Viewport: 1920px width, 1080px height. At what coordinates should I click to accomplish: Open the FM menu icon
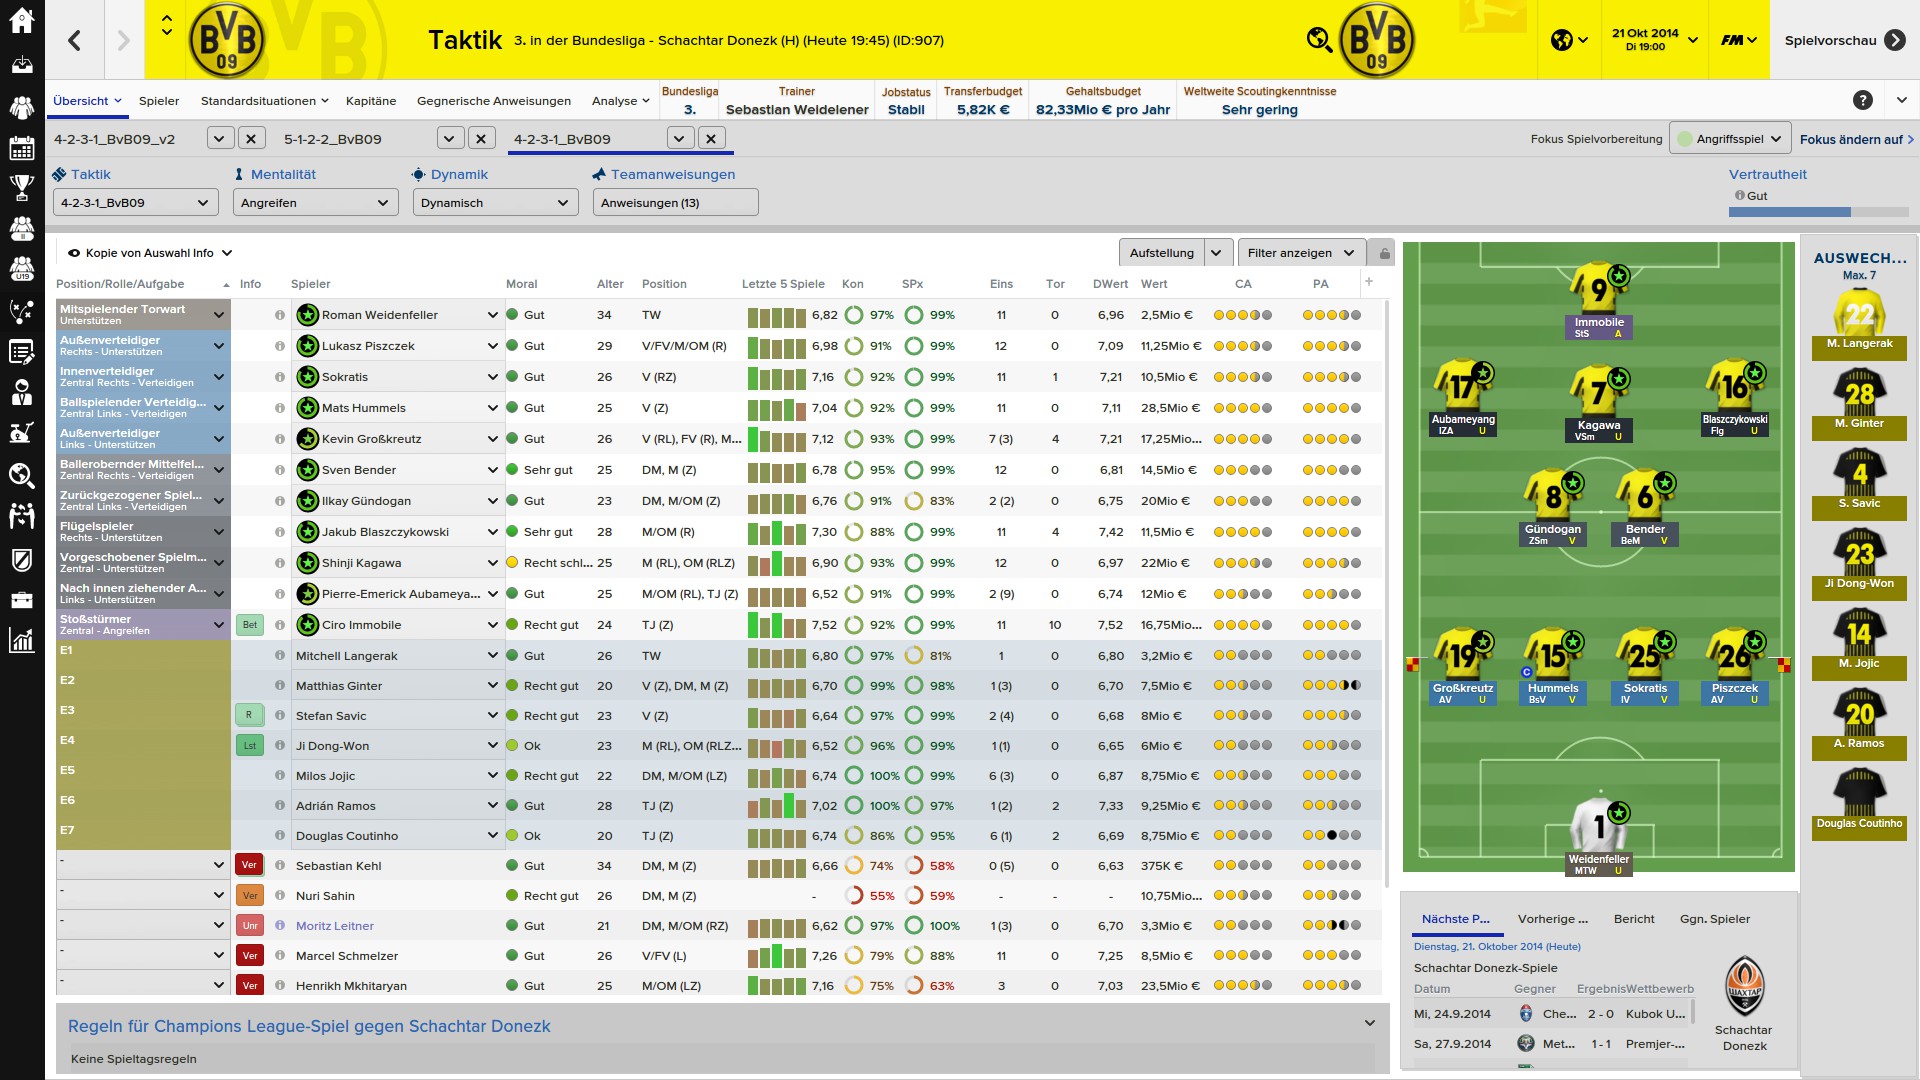pyautogui.click(x=1739, y=40)
